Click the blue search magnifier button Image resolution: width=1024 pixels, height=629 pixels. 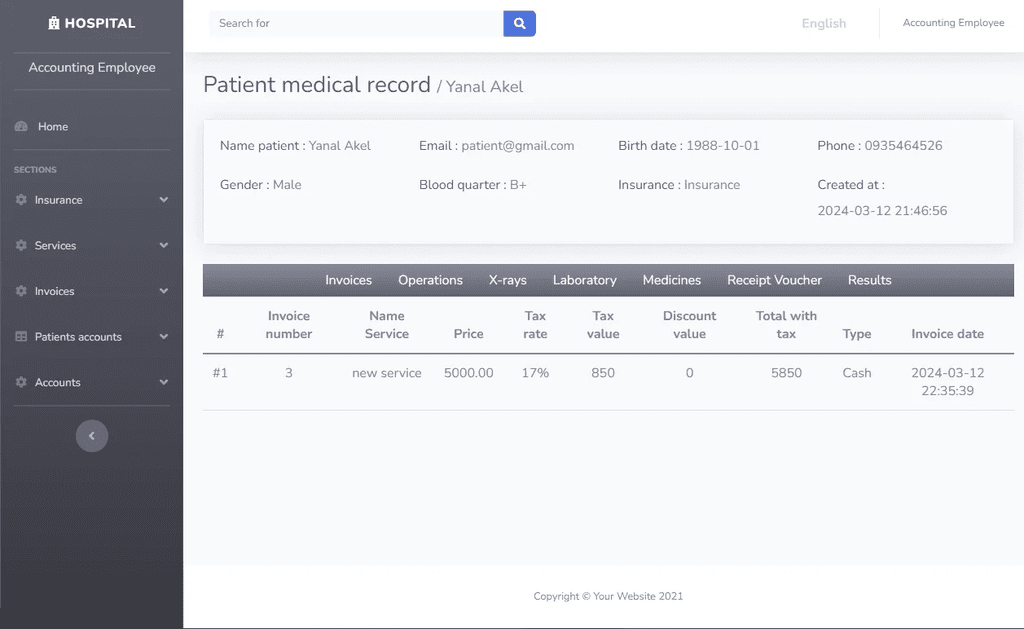click(x=519, y=24)
